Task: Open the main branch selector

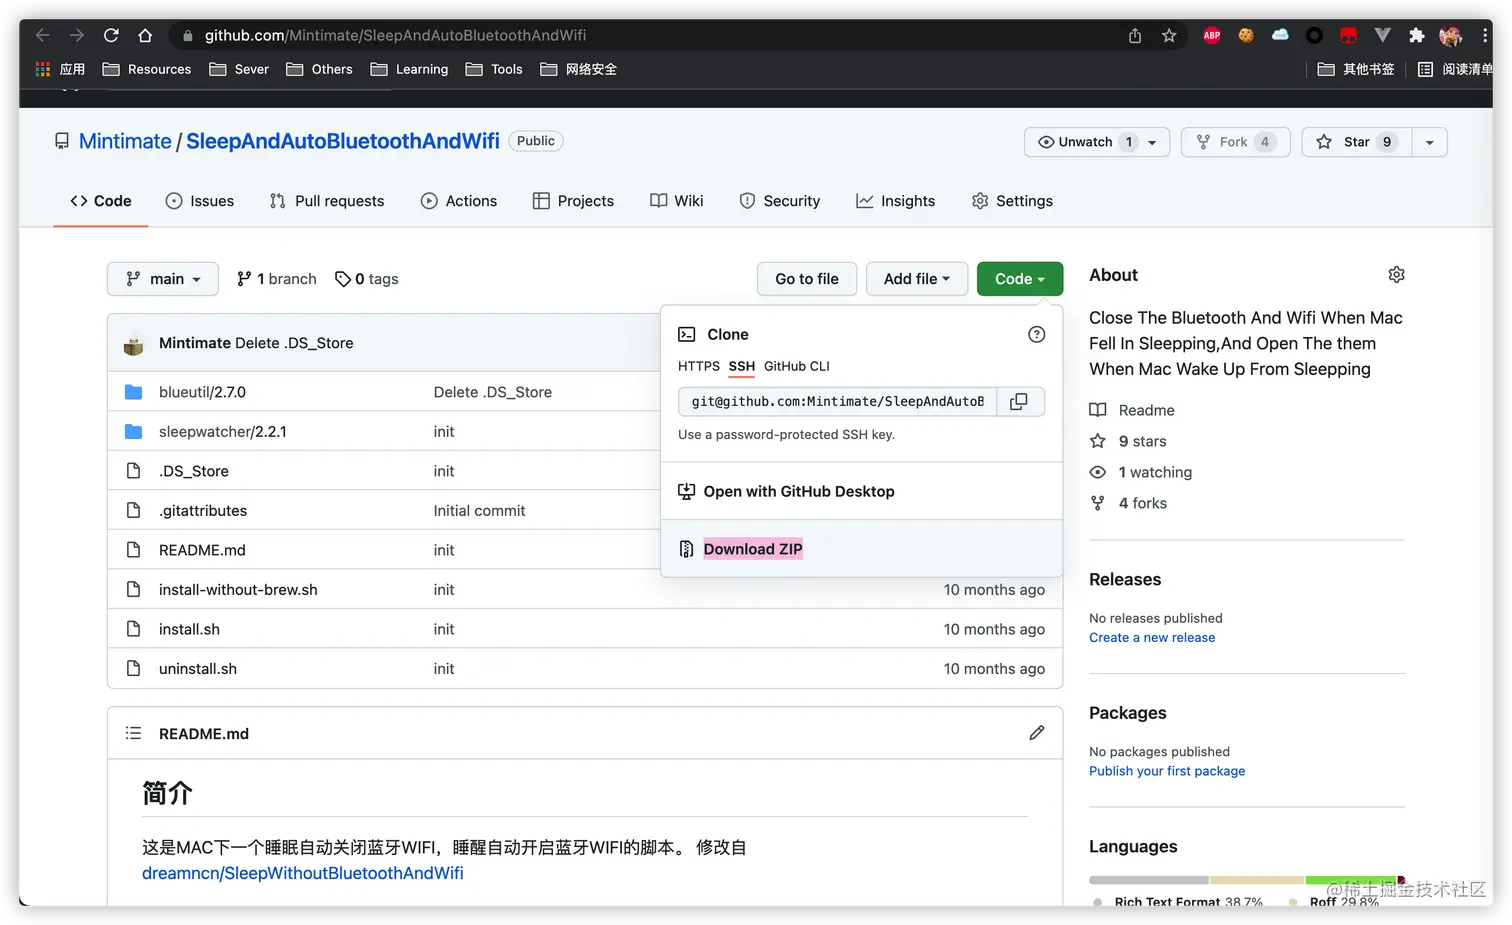Action: [163, 279]
